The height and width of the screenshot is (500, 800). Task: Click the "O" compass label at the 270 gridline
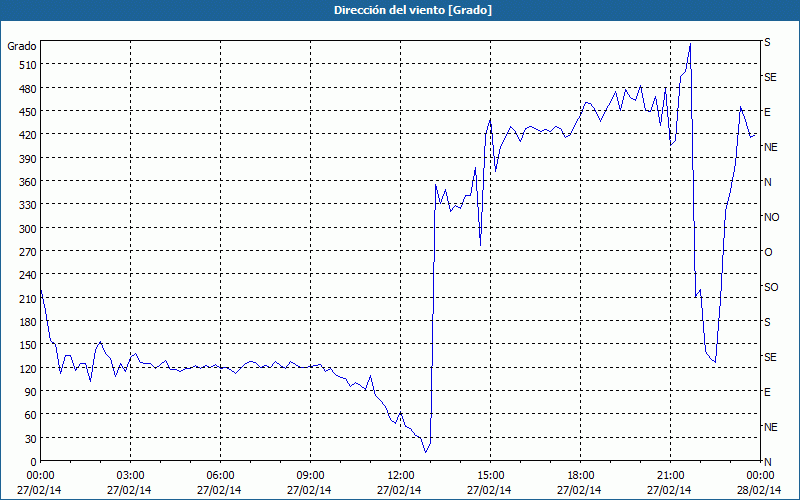768,252
